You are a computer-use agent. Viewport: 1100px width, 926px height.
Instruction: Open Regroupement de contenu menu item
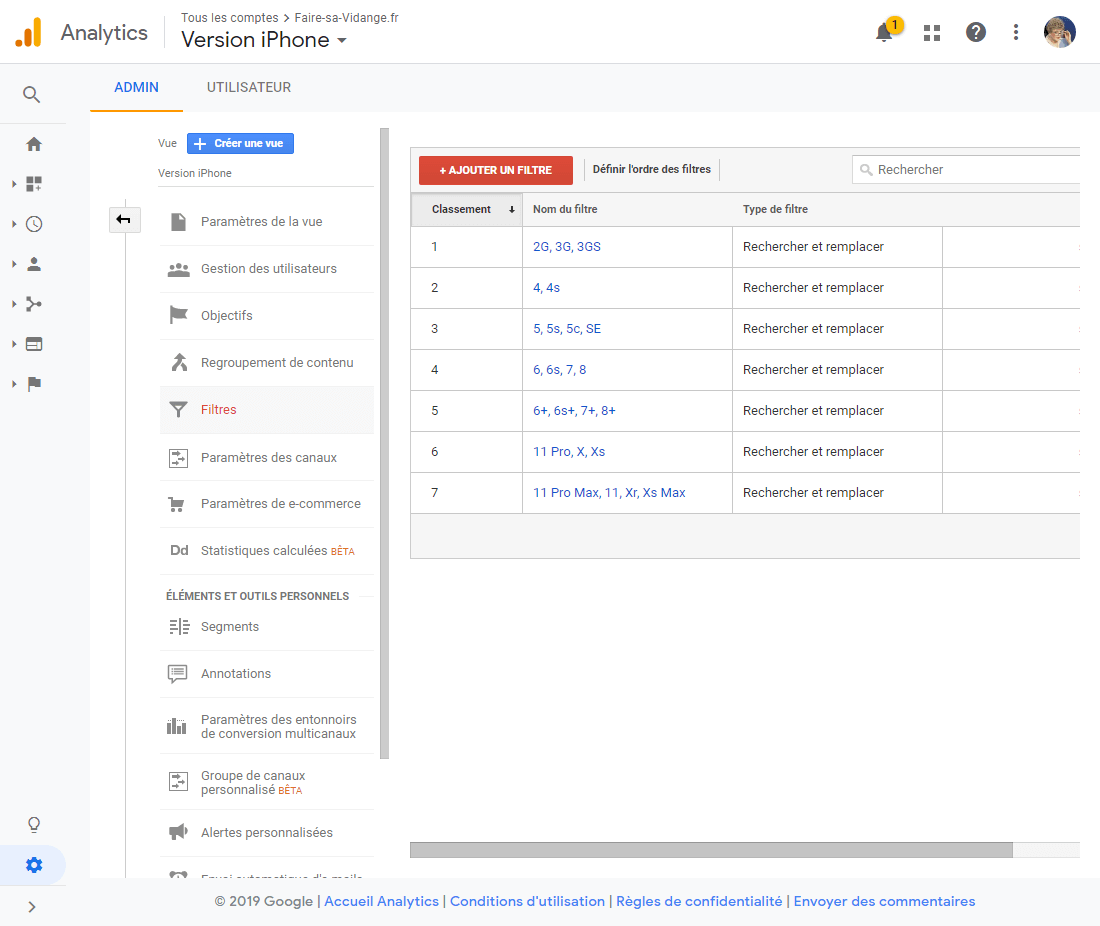(267, 363)
